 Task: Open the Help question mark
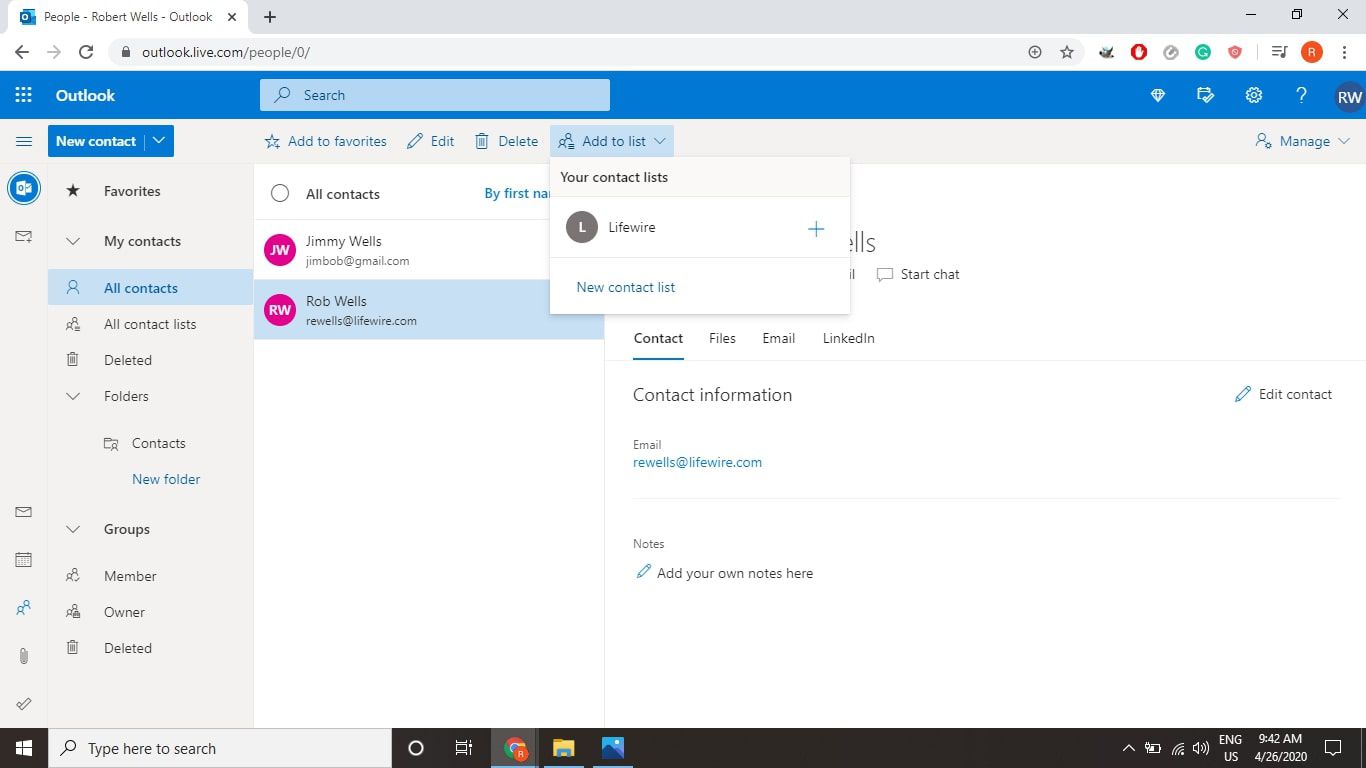(1301, 95)
